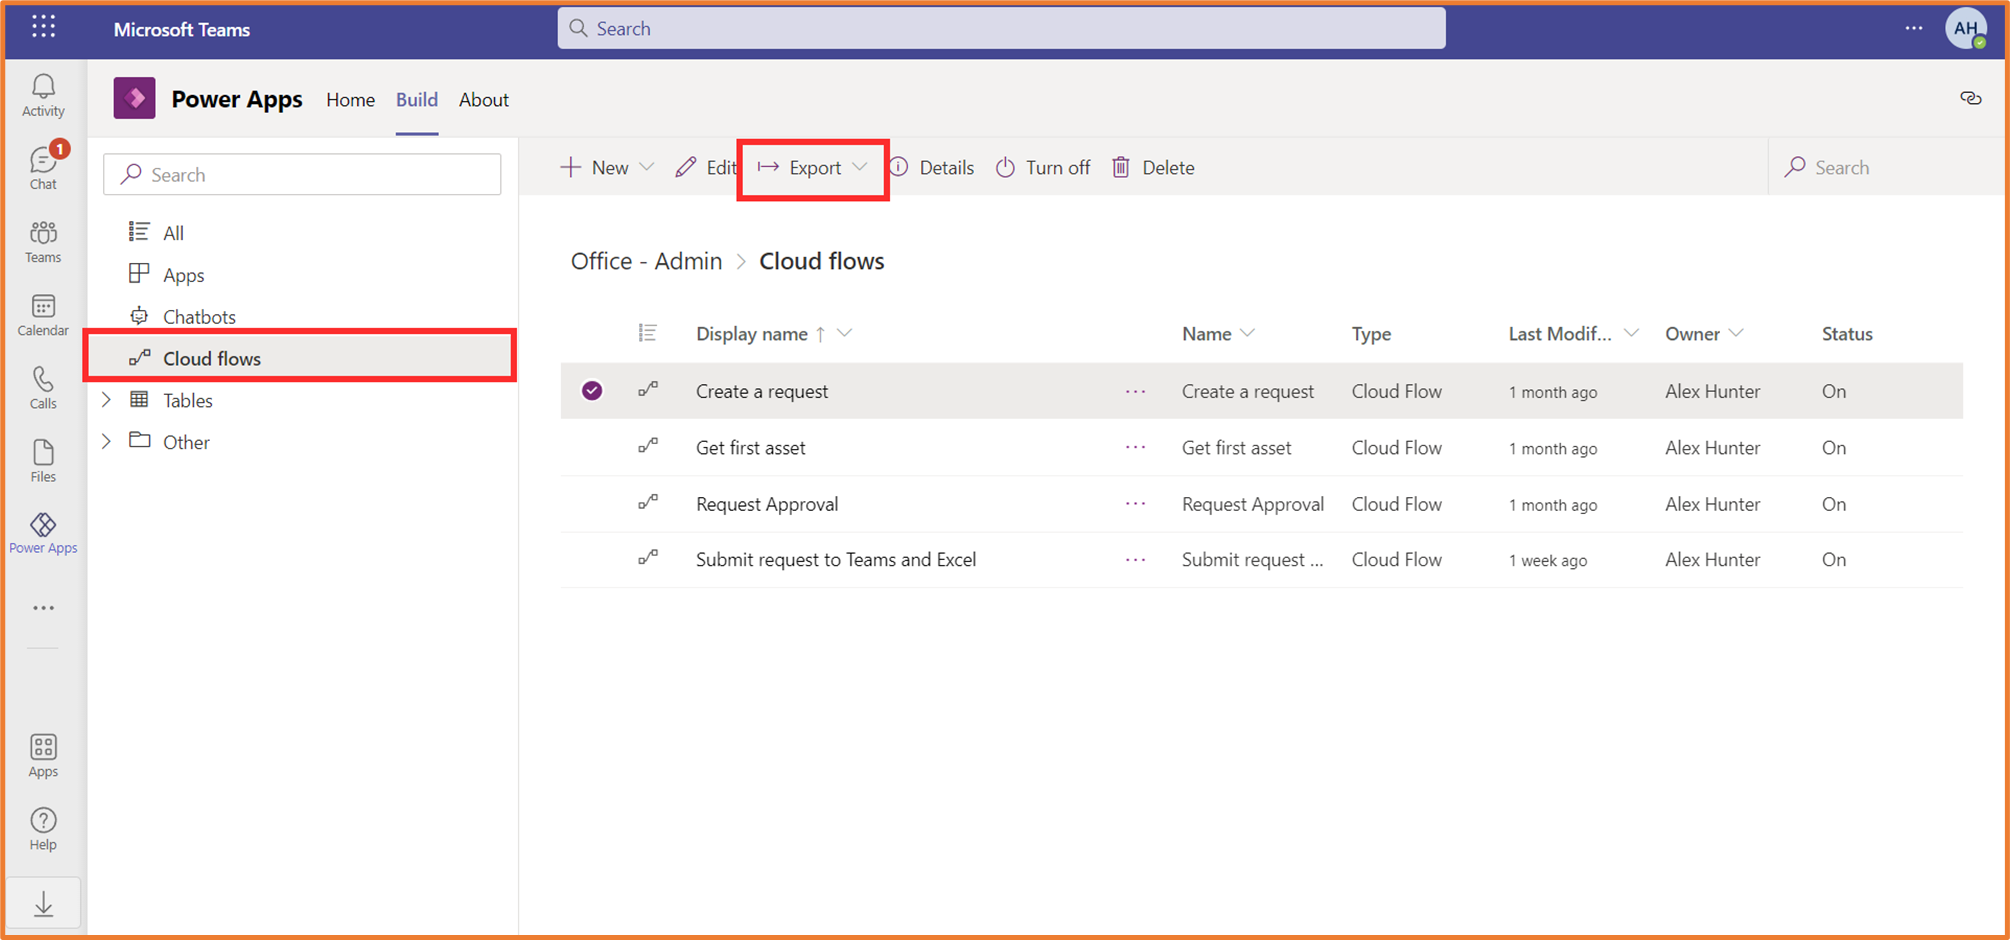Open the About tab
Viewport: 2010px width, 940px height.
click(483, 99)
